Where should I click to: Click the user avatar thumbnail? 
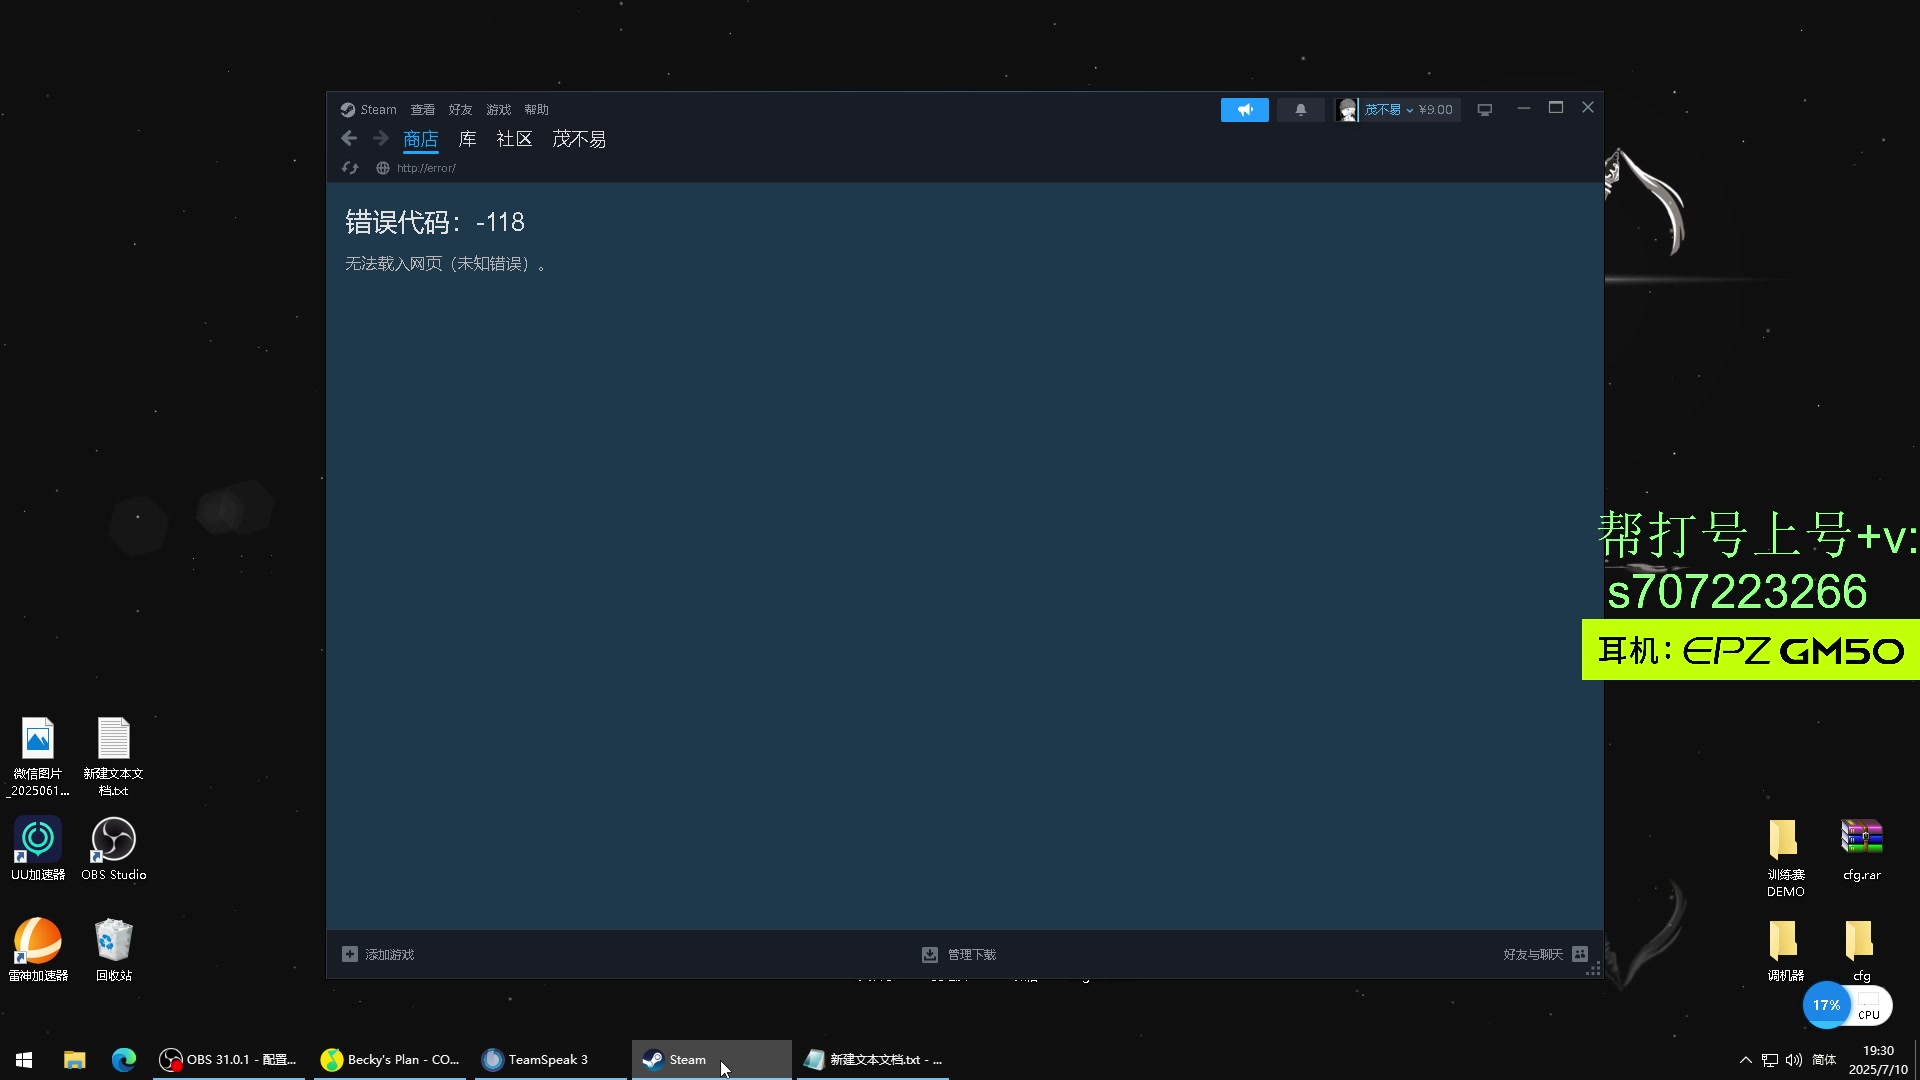(x=1347, y=110)
